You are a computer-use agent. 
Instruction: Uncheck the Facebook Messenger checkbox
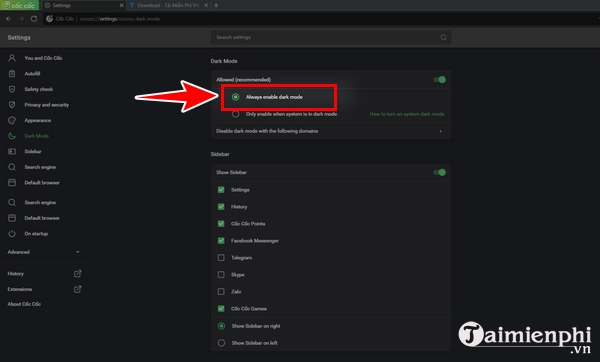(221, 241)
